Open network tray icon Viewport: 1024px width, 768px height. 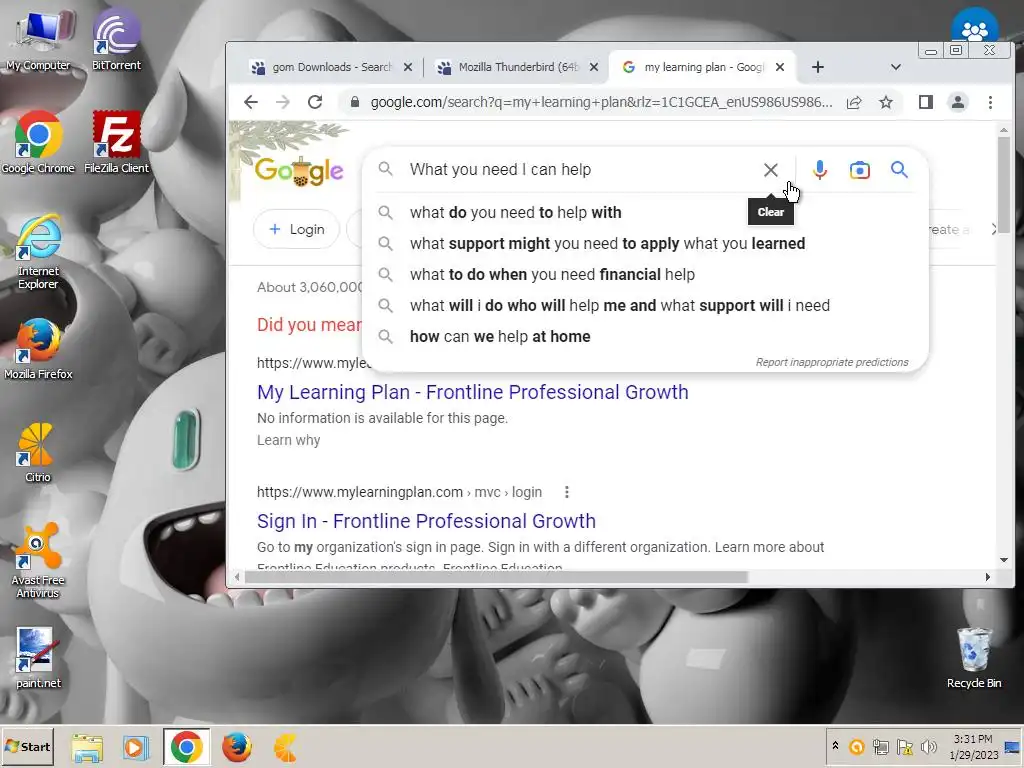pyautogui.click(x=880, y=746)
